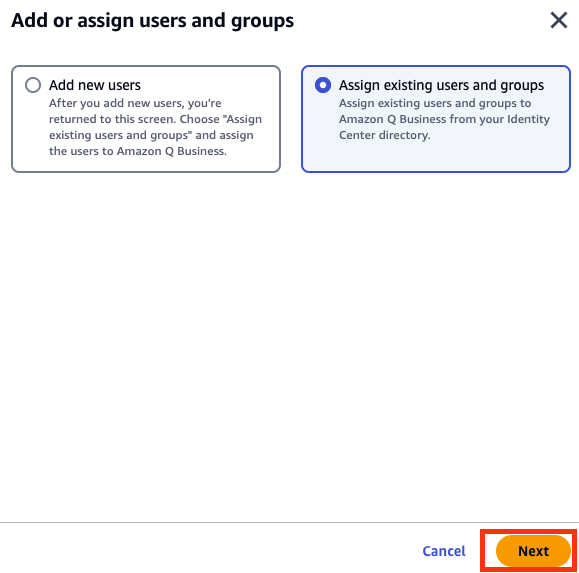Click the blue Cancel link
This screenshot has width=579, height=573.
point(444,551)
